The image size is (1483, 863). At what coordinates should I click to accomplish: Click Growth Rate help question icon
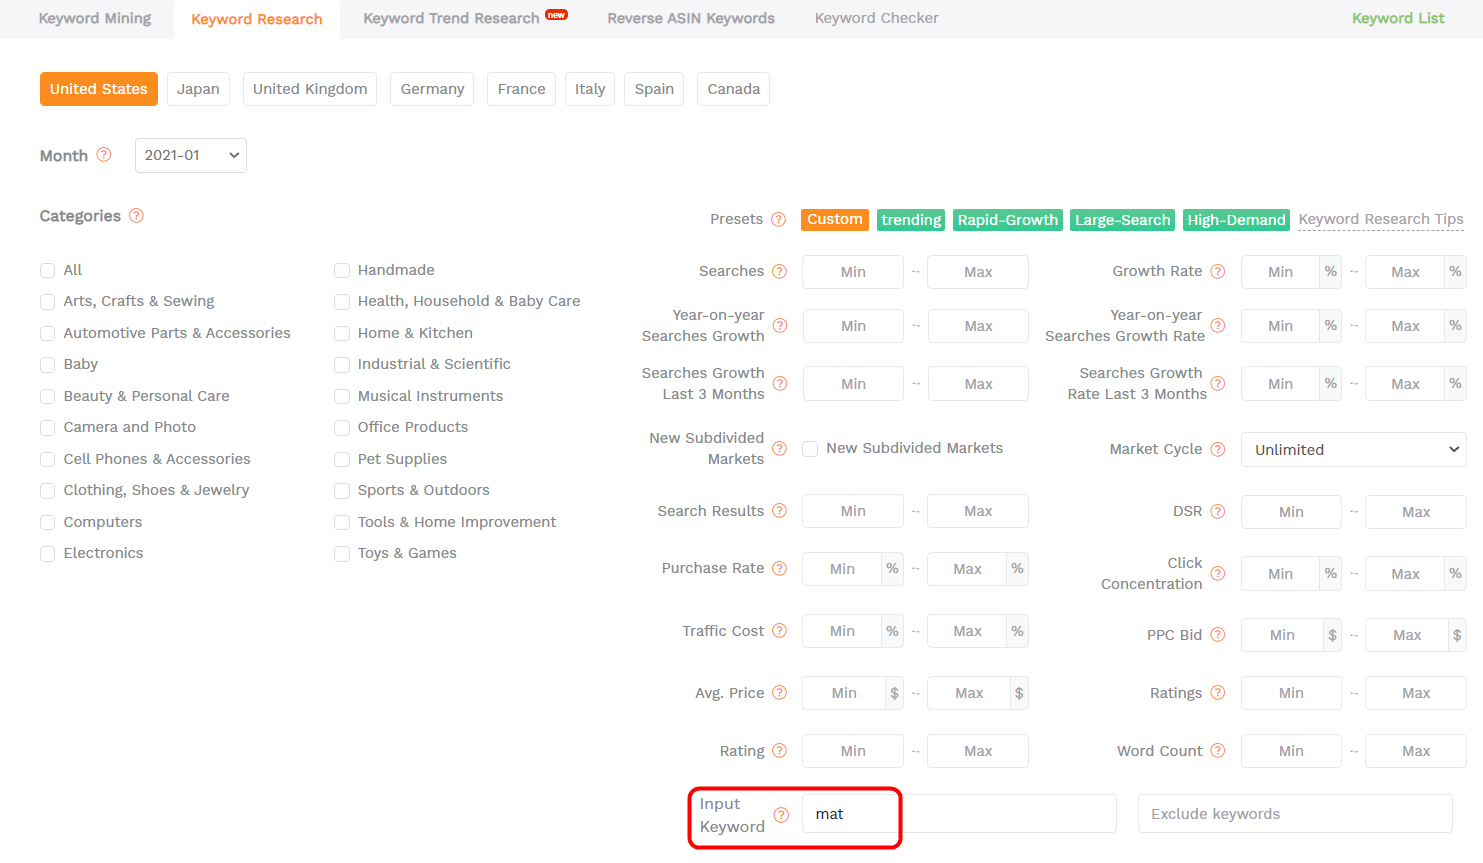1217,271
